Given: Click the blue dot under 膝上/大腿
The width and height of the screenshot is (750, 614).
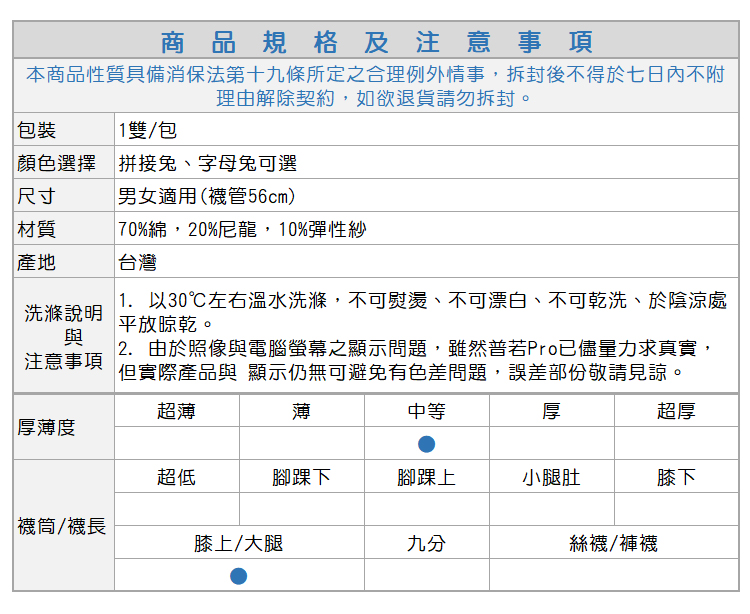Looking at the screenshot, I should click(238, 575).
